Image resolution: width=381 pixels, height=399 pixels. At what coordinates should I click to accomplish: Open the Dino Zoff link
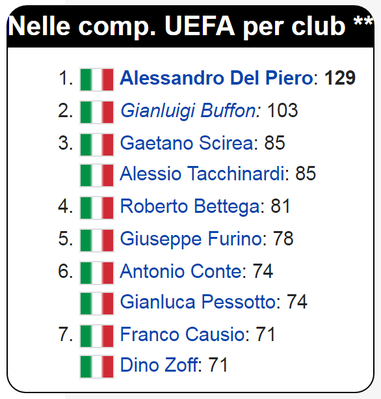(159, 365)
